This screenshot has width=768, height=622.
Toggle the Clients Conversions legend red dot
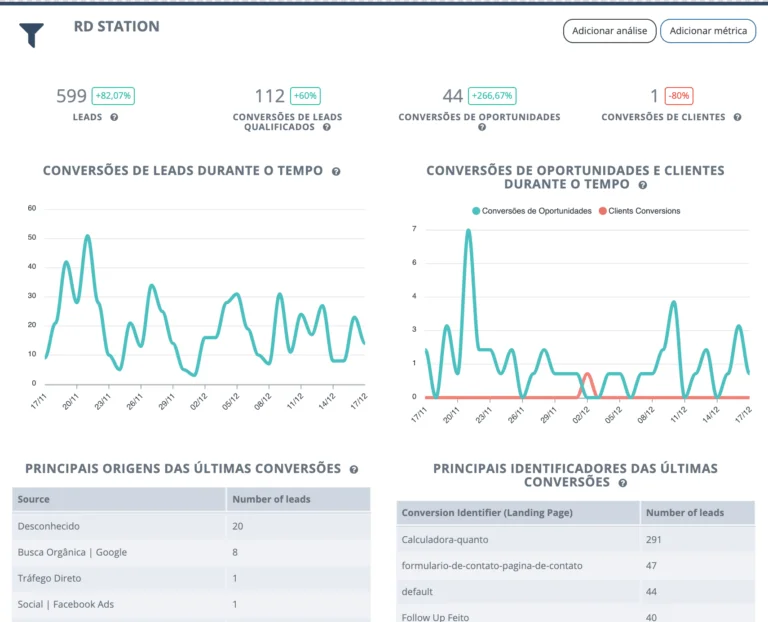click(x=602, y=211)
